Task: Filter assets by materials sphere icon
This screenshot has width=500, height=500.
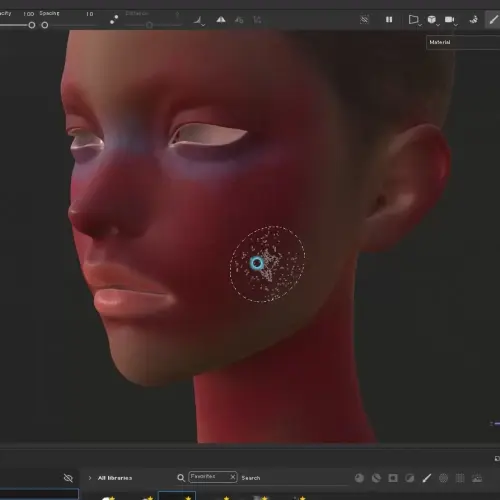Action: coord(359,478)
